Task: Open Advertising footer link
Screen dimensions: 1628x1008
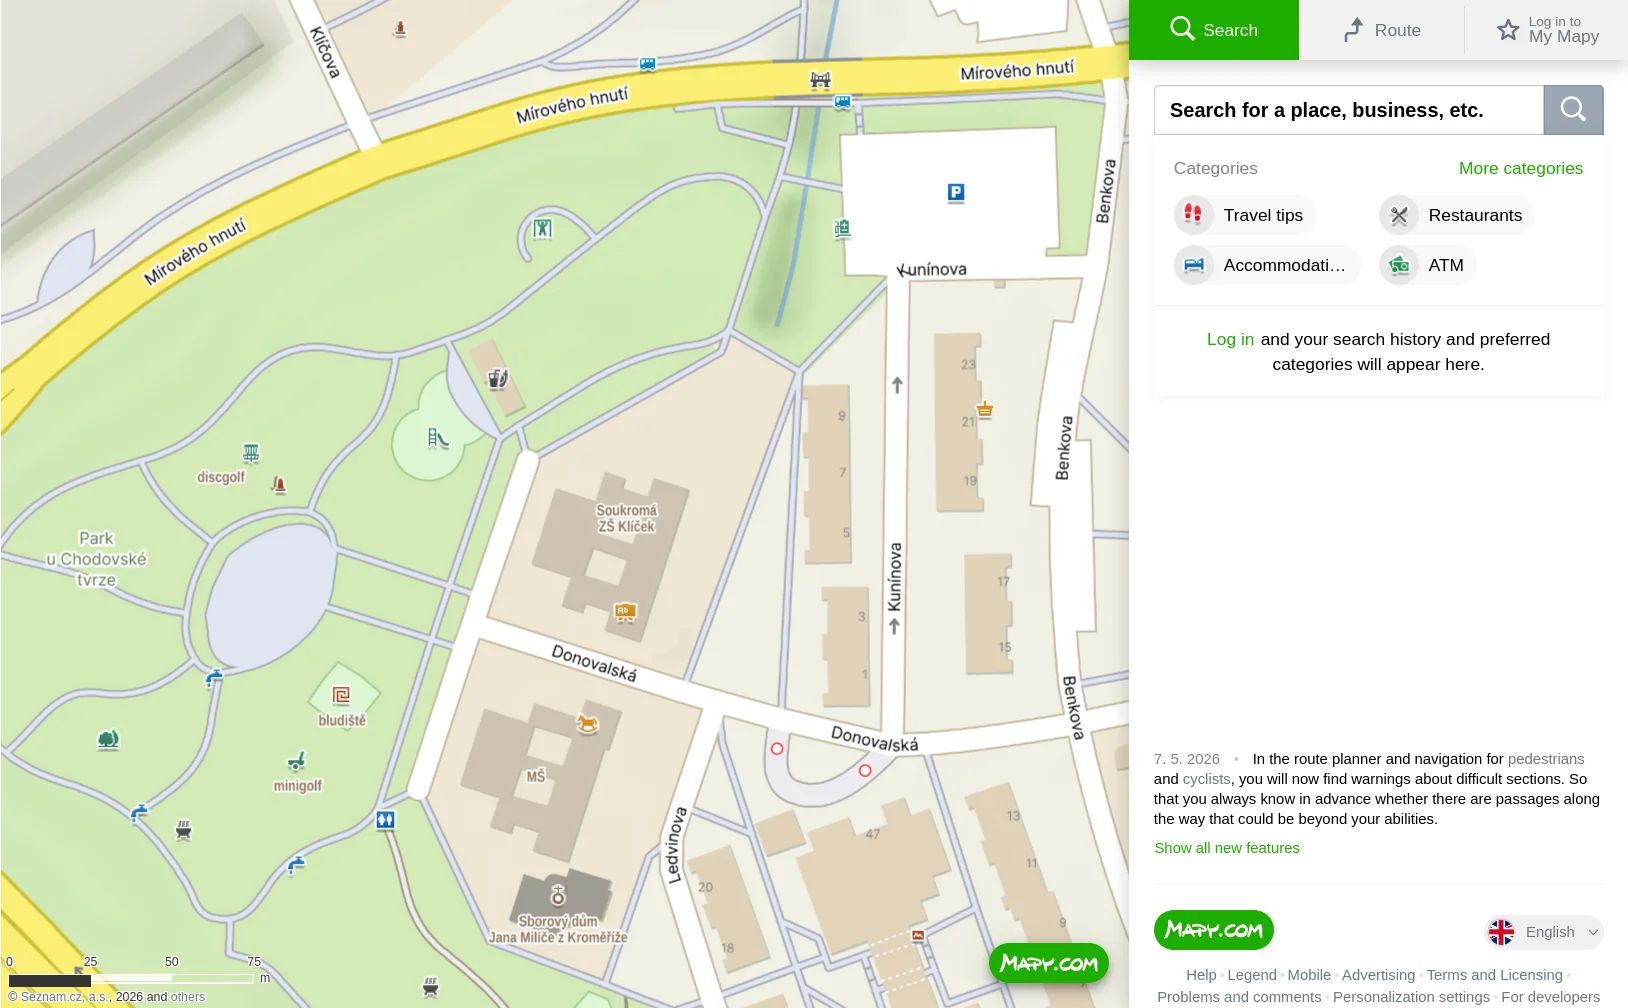Action: point(1378,975)
